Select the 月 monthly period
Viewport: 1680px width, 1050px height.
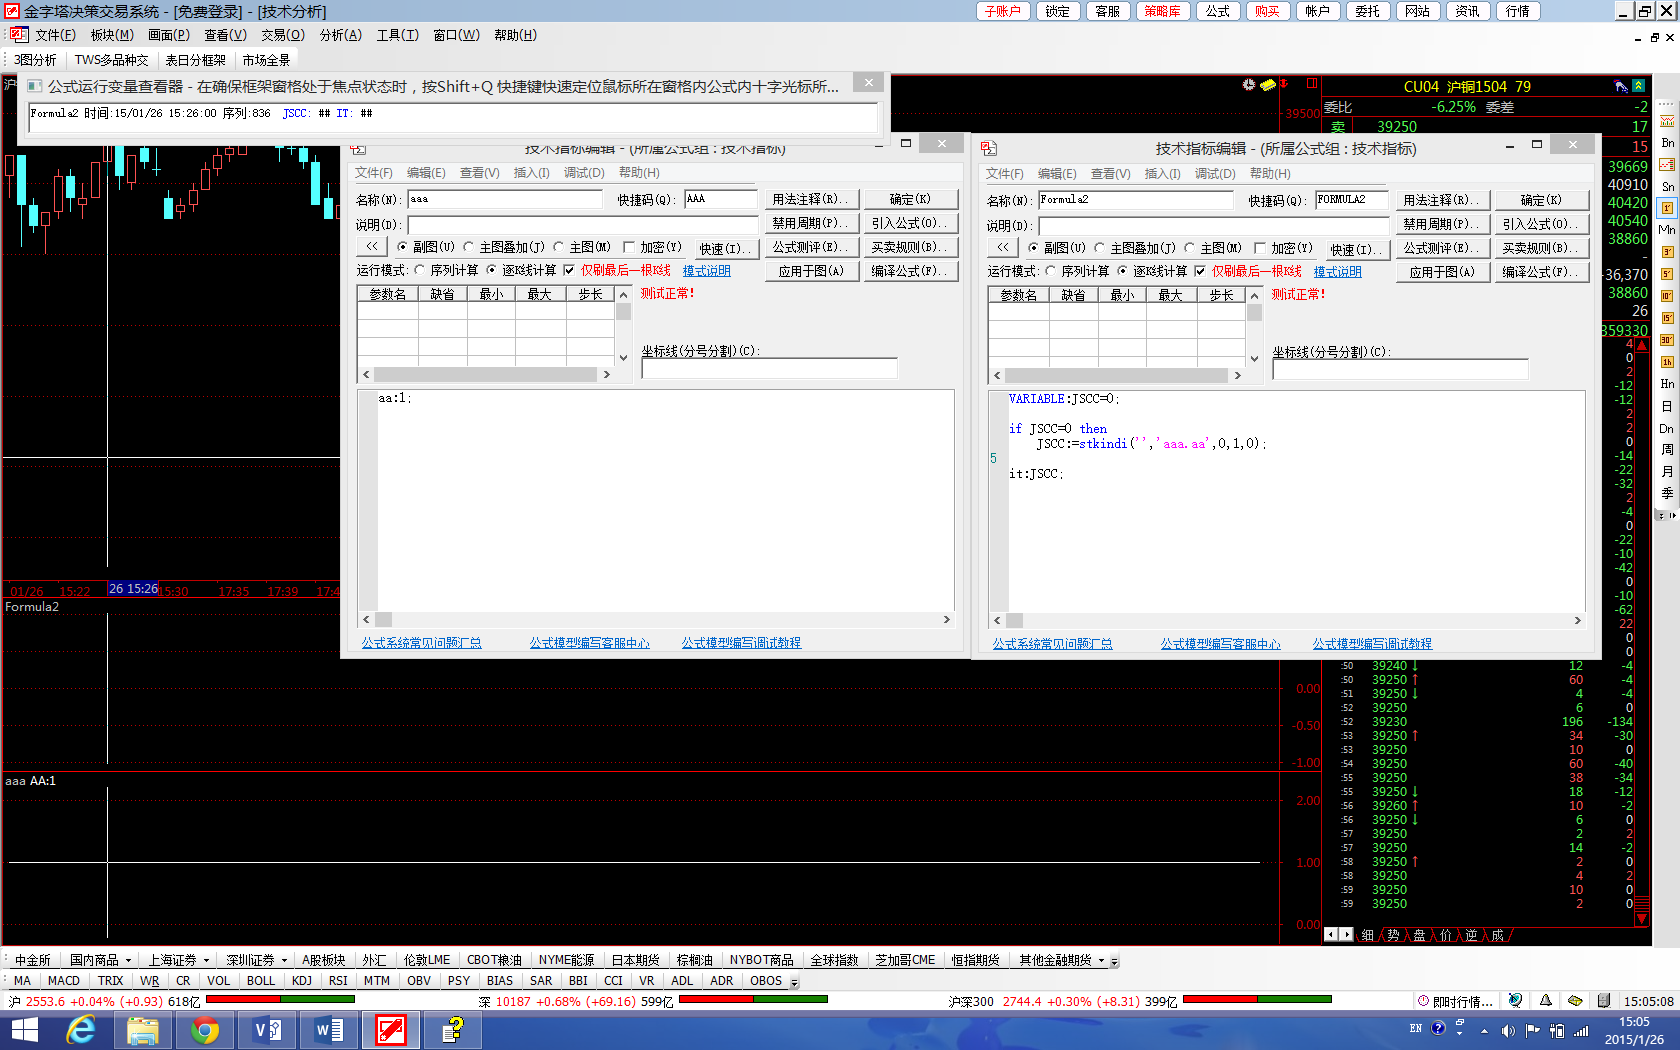click(1667, 472)
